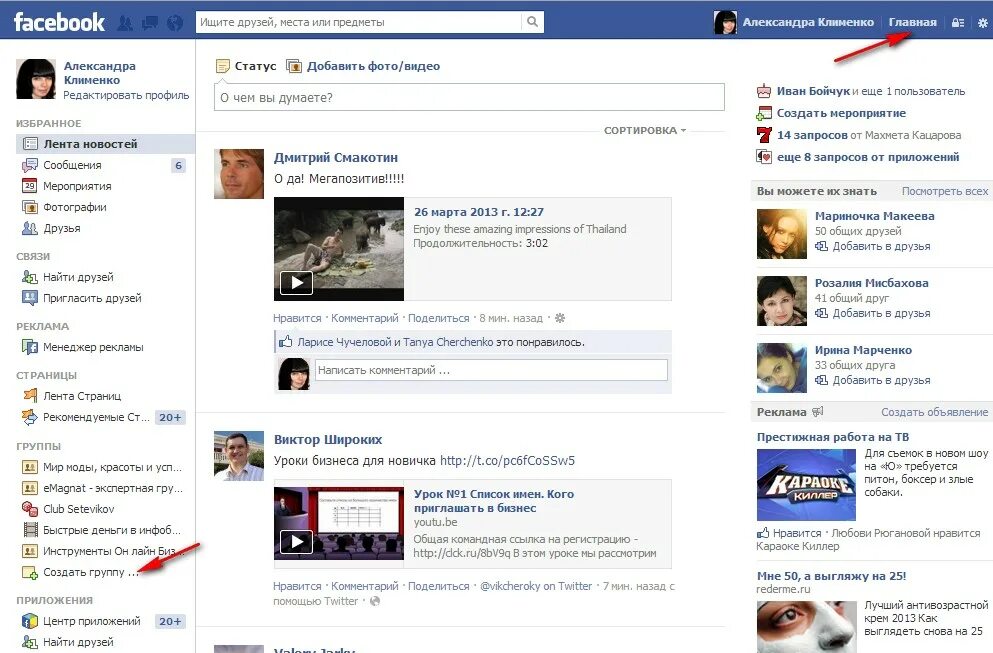Open friend requests icon in top bar

125,23
